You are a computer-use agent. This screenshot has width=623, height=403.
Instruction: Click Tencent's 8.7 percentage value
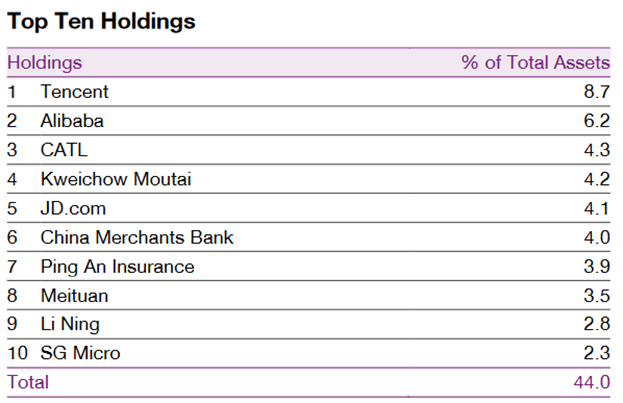597,92
